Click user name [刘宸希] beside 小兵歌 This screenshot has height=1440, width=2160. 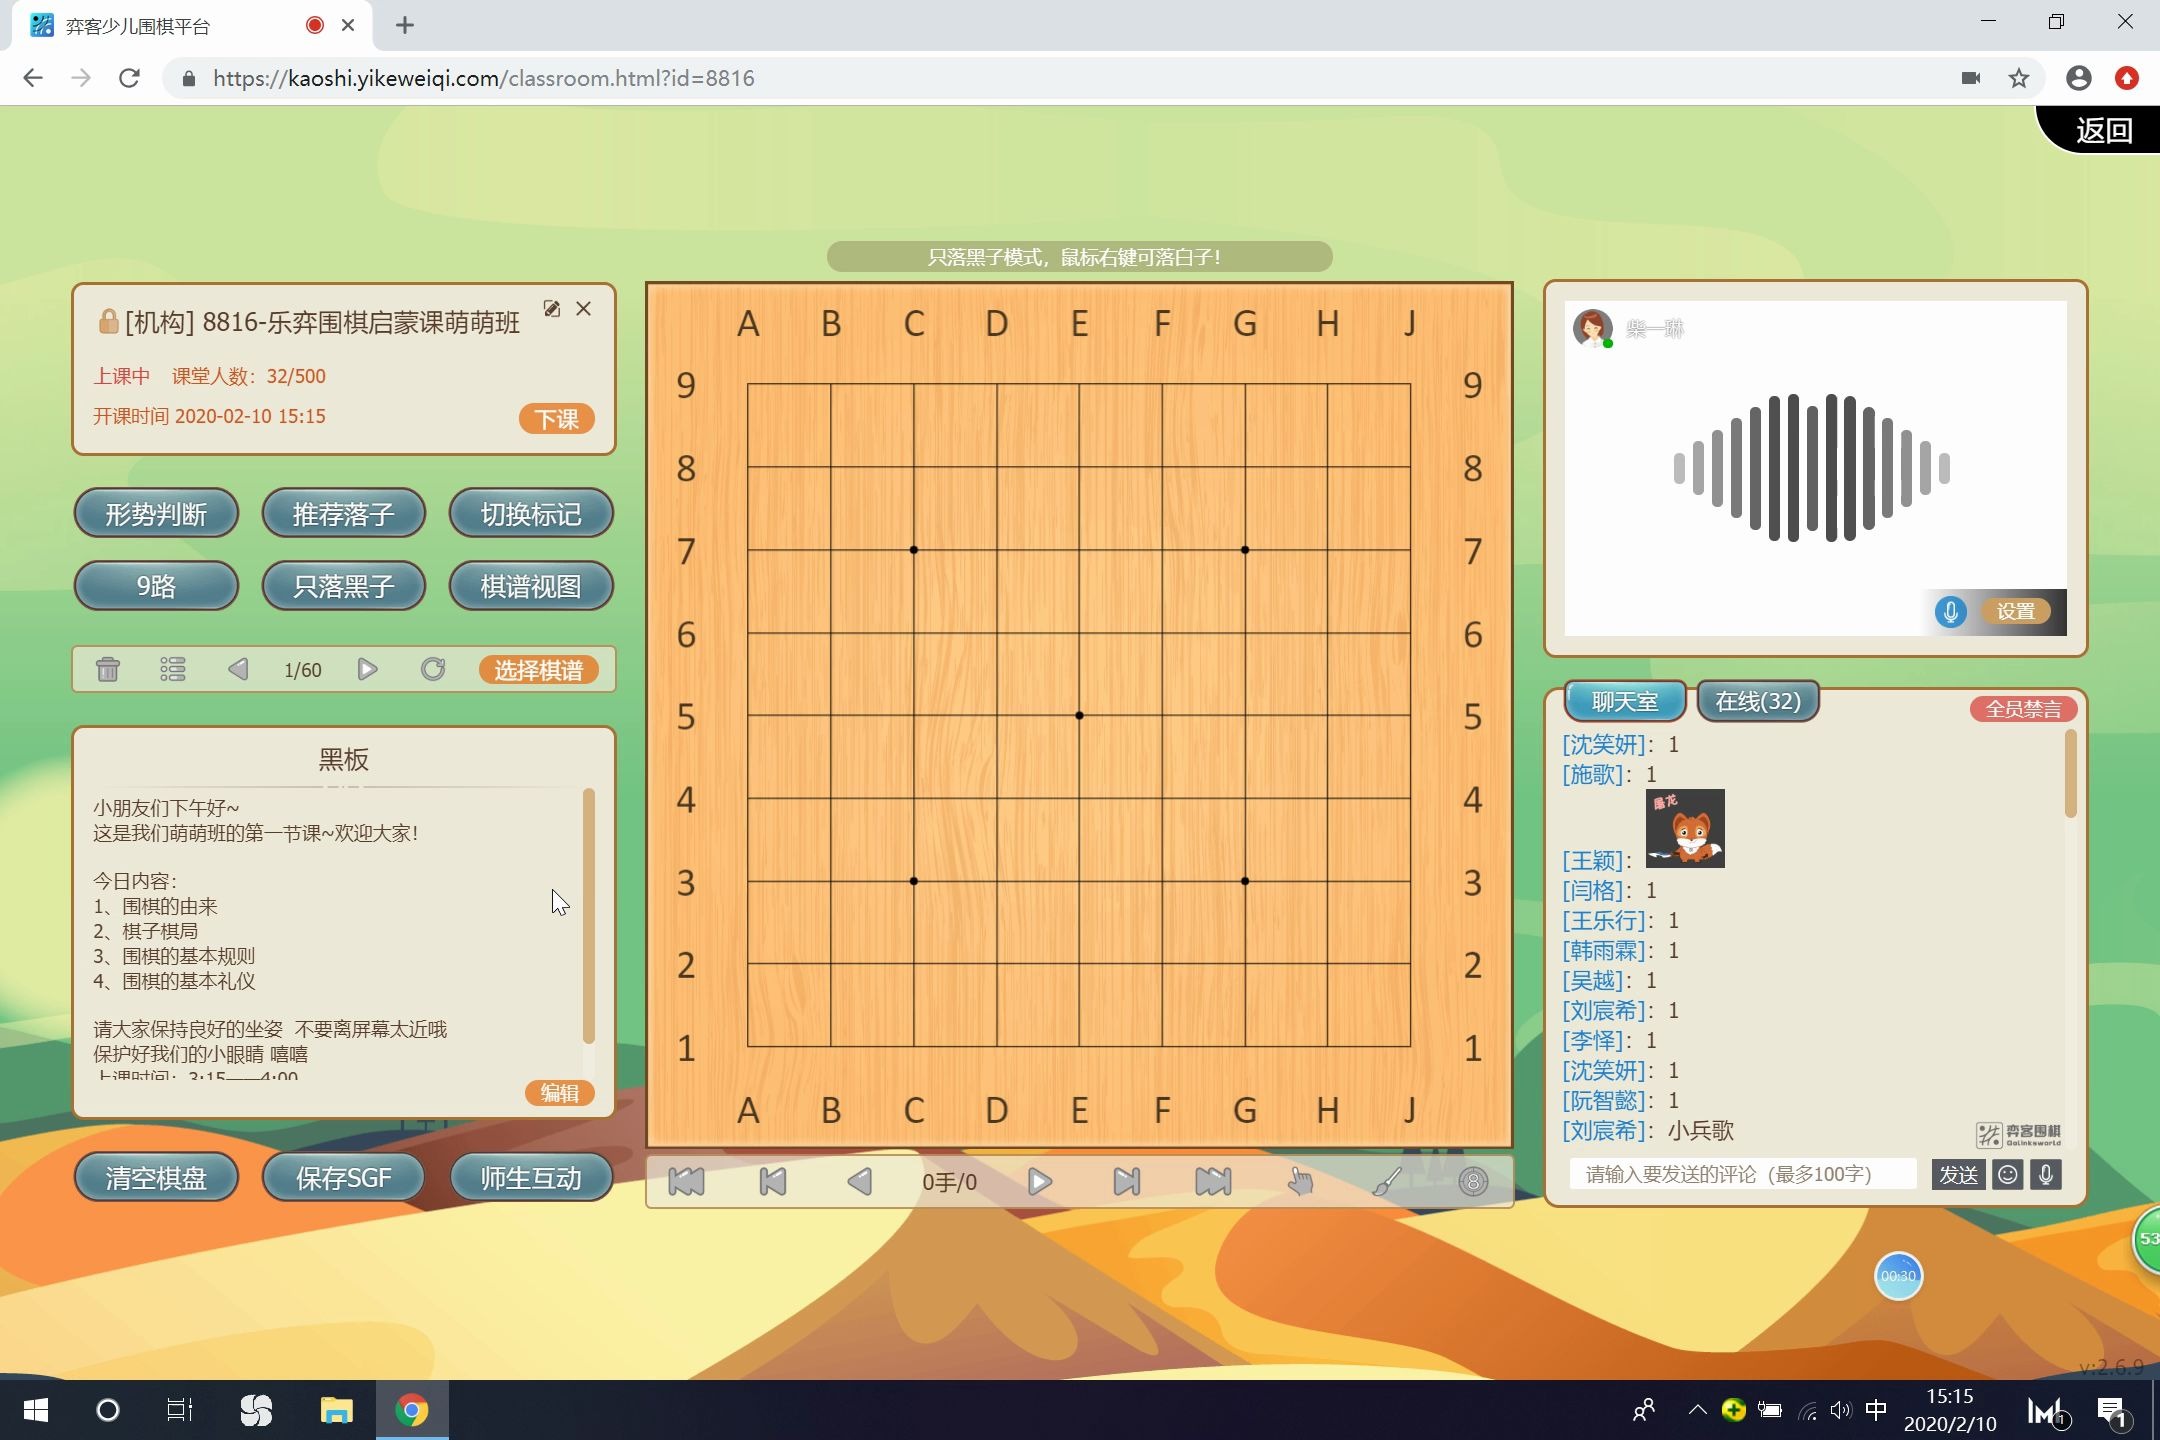(1605, 1131)
